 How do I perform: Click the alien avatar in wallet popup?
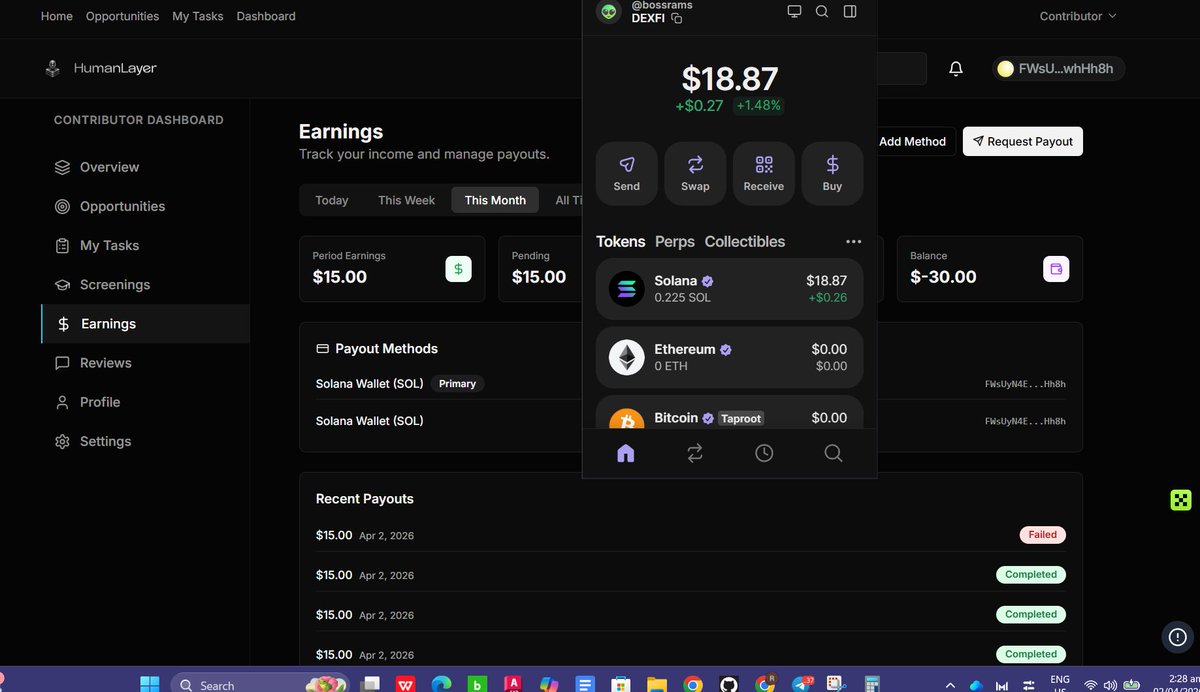coord(608,12)
